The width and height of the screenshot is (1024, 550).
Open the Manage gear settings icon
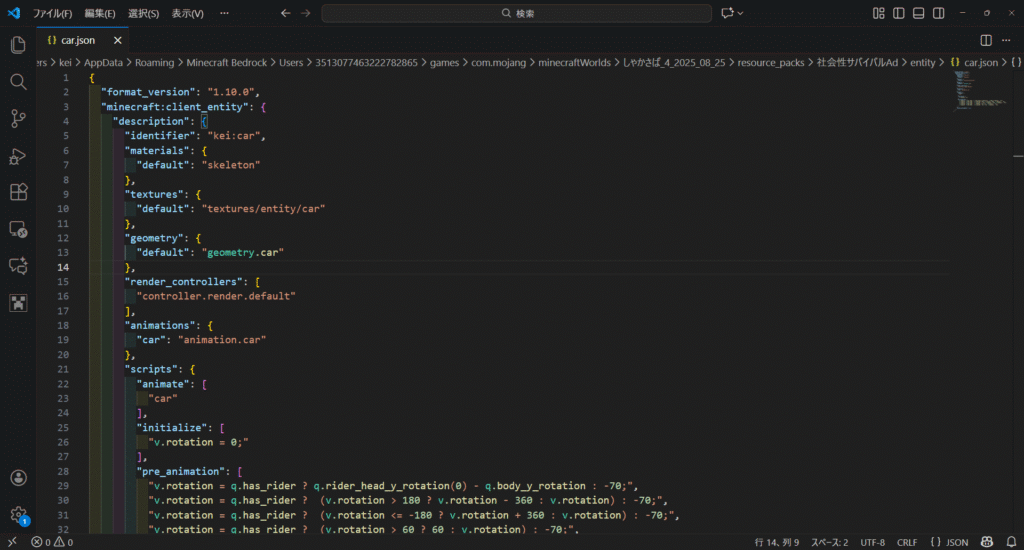18,514
